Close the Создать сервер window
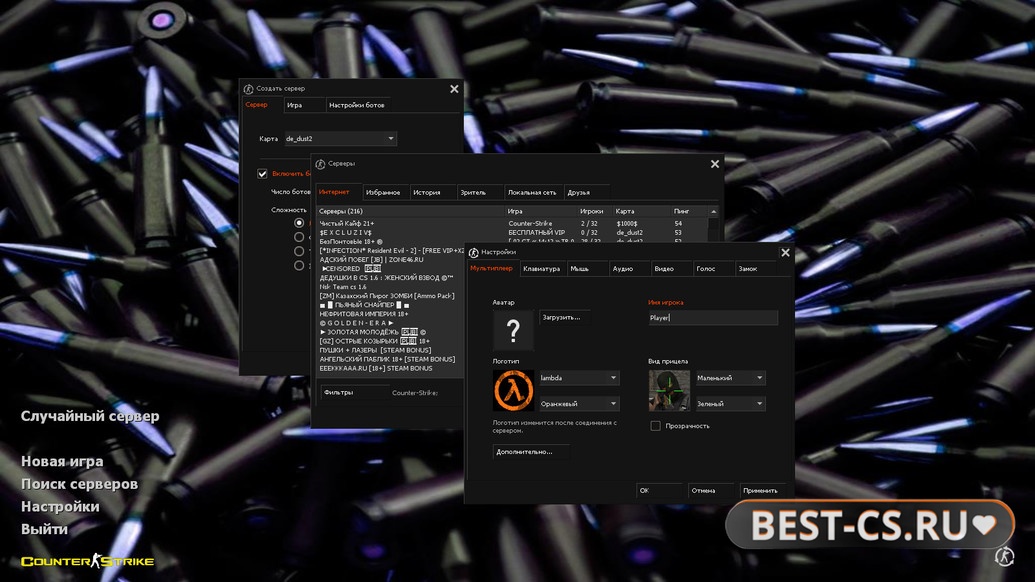 click(x=454, y=88)
